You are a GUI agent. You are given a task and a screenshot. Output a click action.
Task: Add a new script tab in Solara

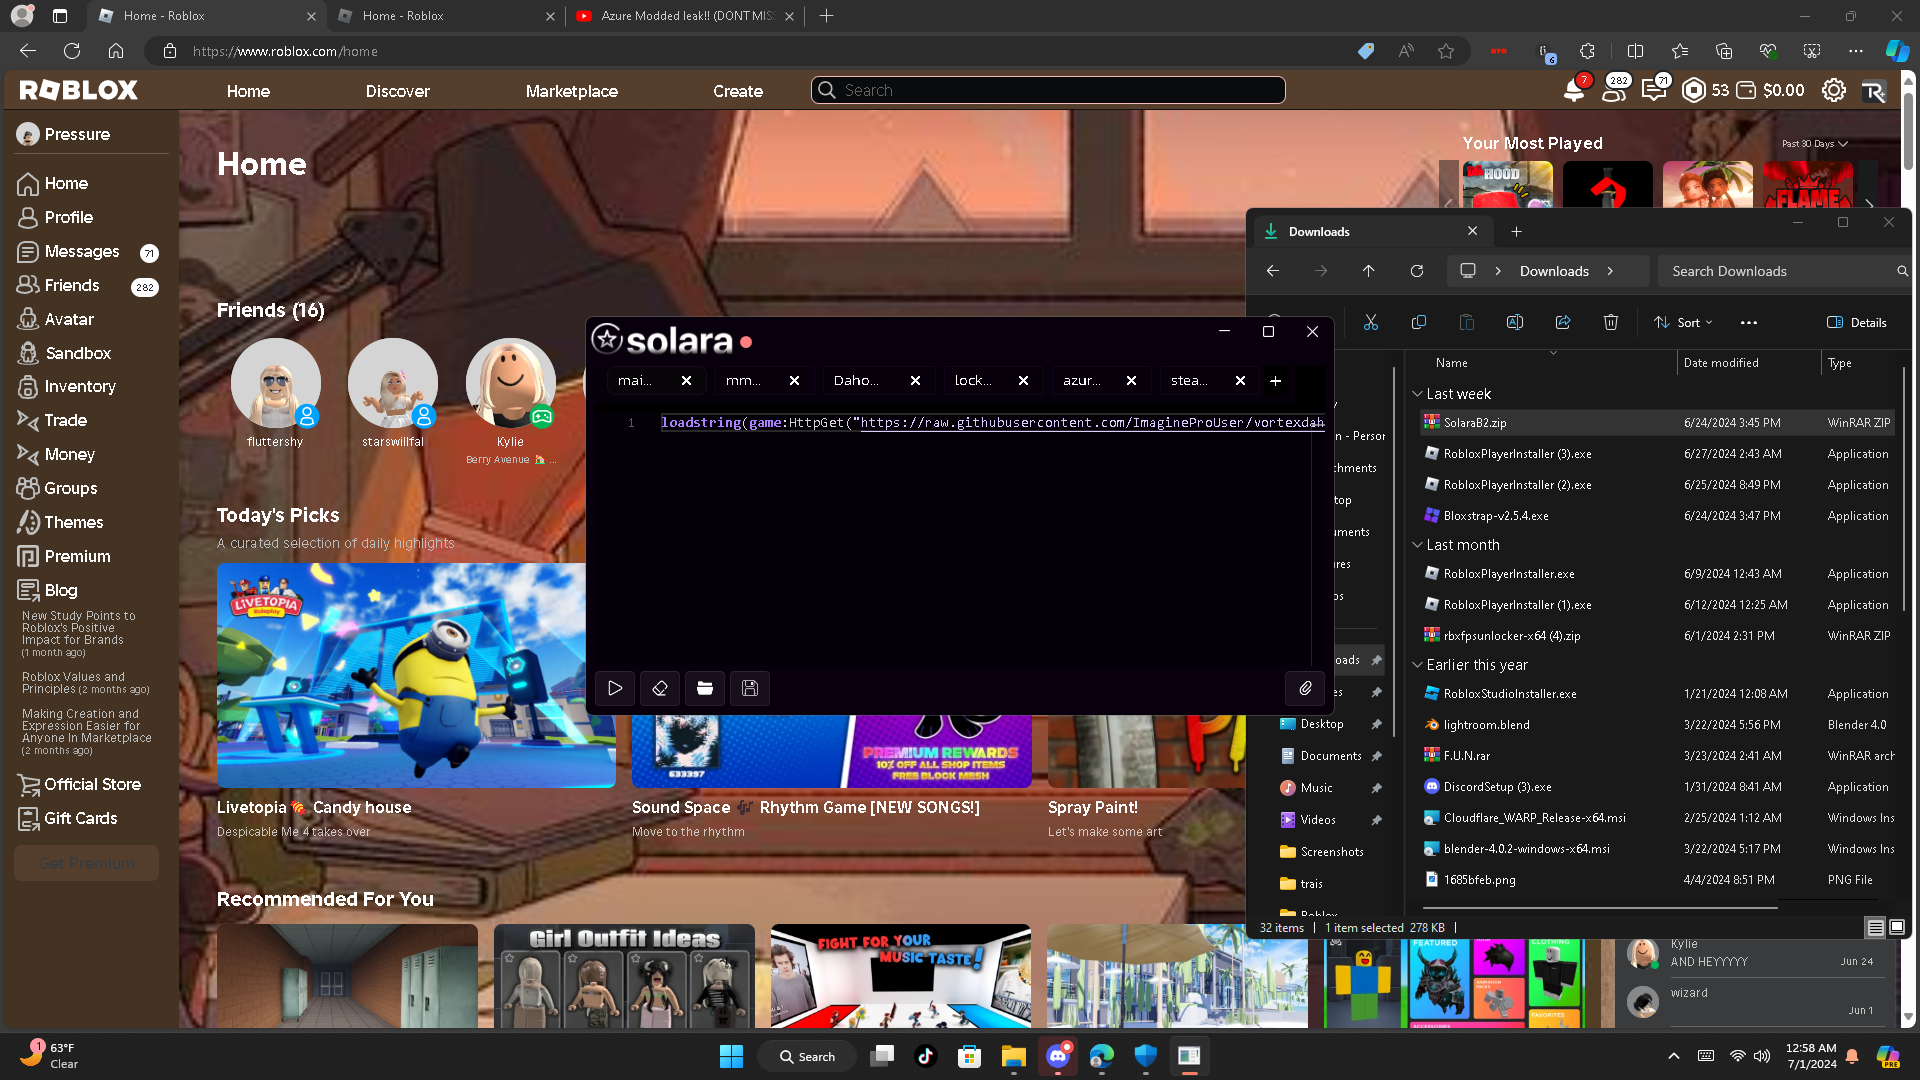pyautogui.click(x=1275, y=381)
